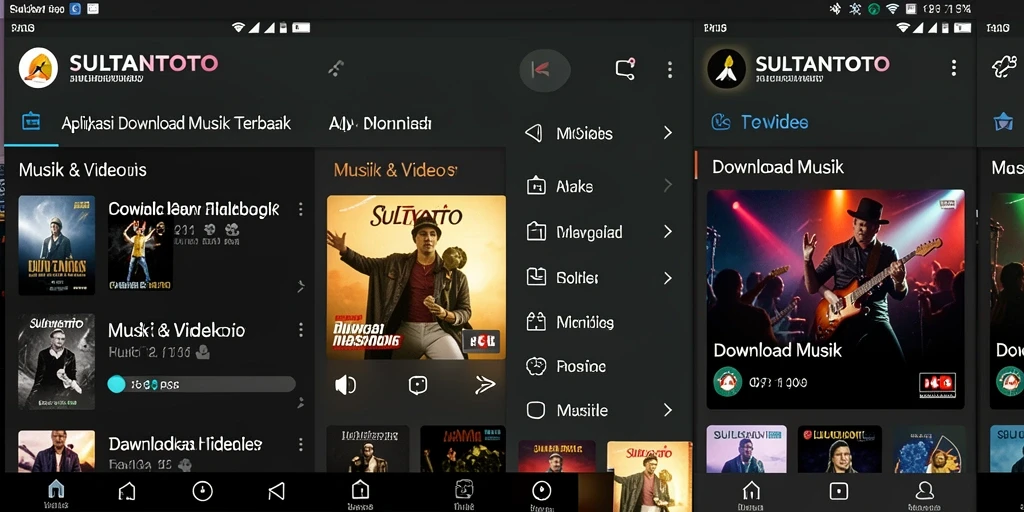Open the first album cover beside Cowialc leanr

point(56,246)
